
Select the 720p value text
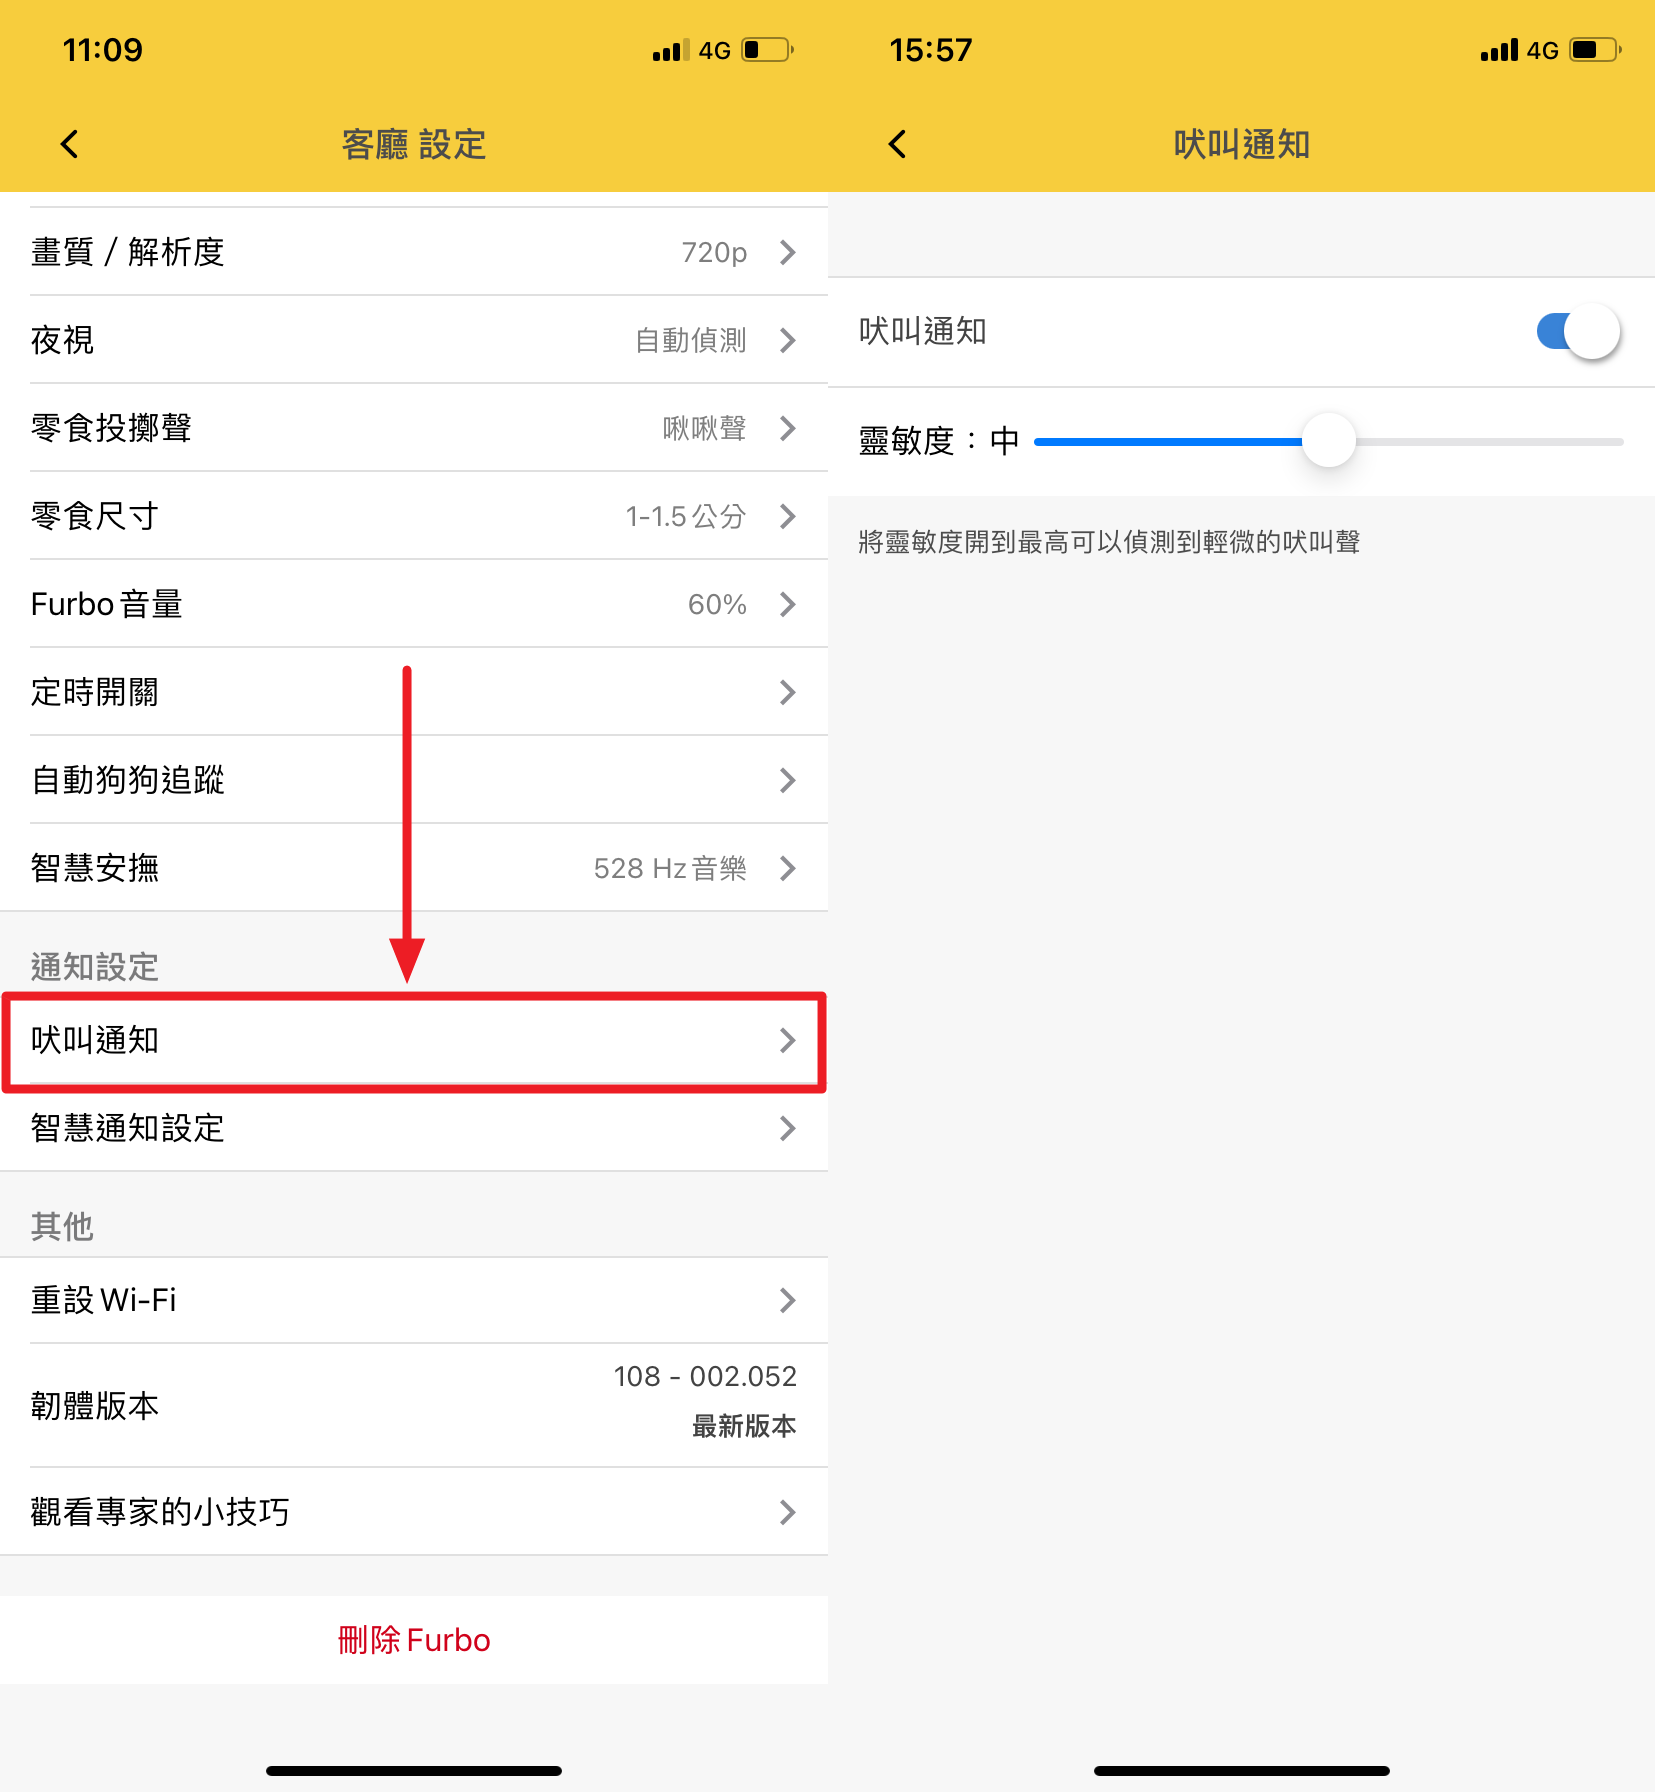[714, 252]
